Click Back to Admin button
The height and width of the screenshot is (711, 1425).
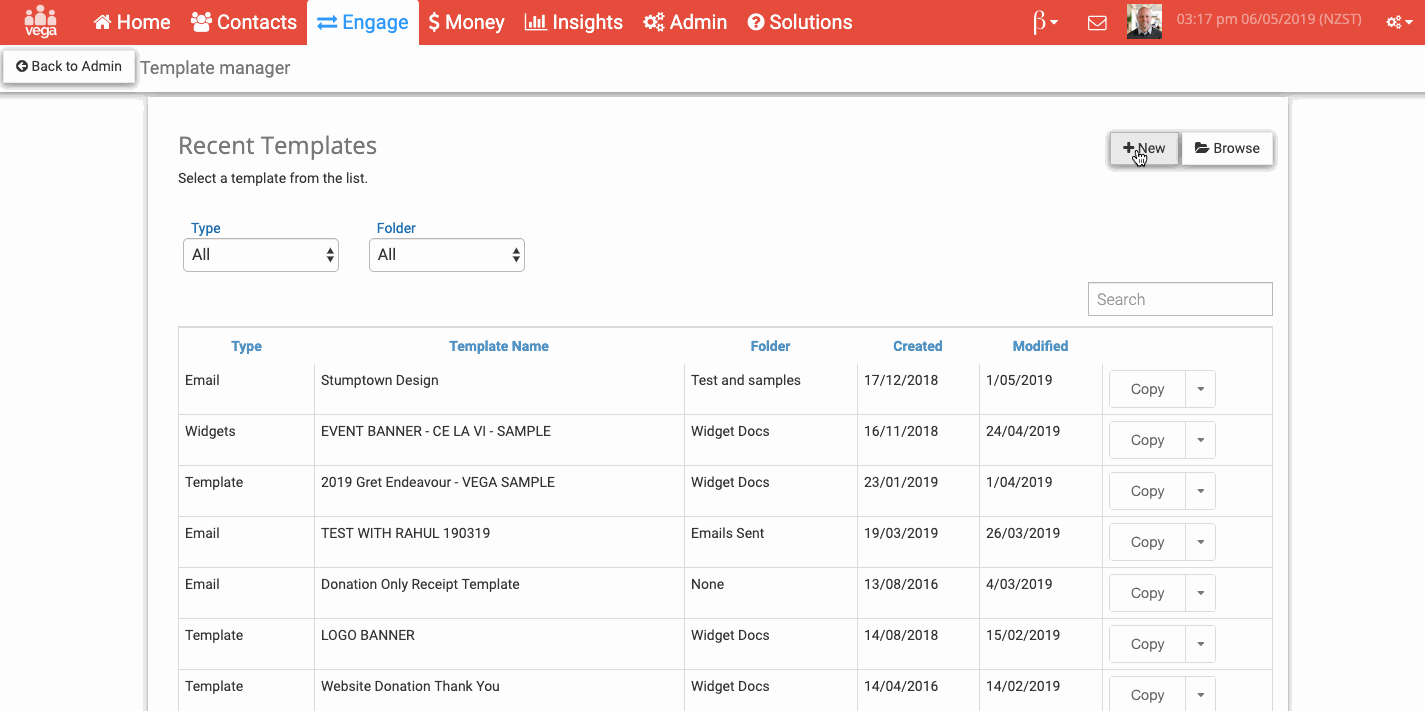point(69,67)
